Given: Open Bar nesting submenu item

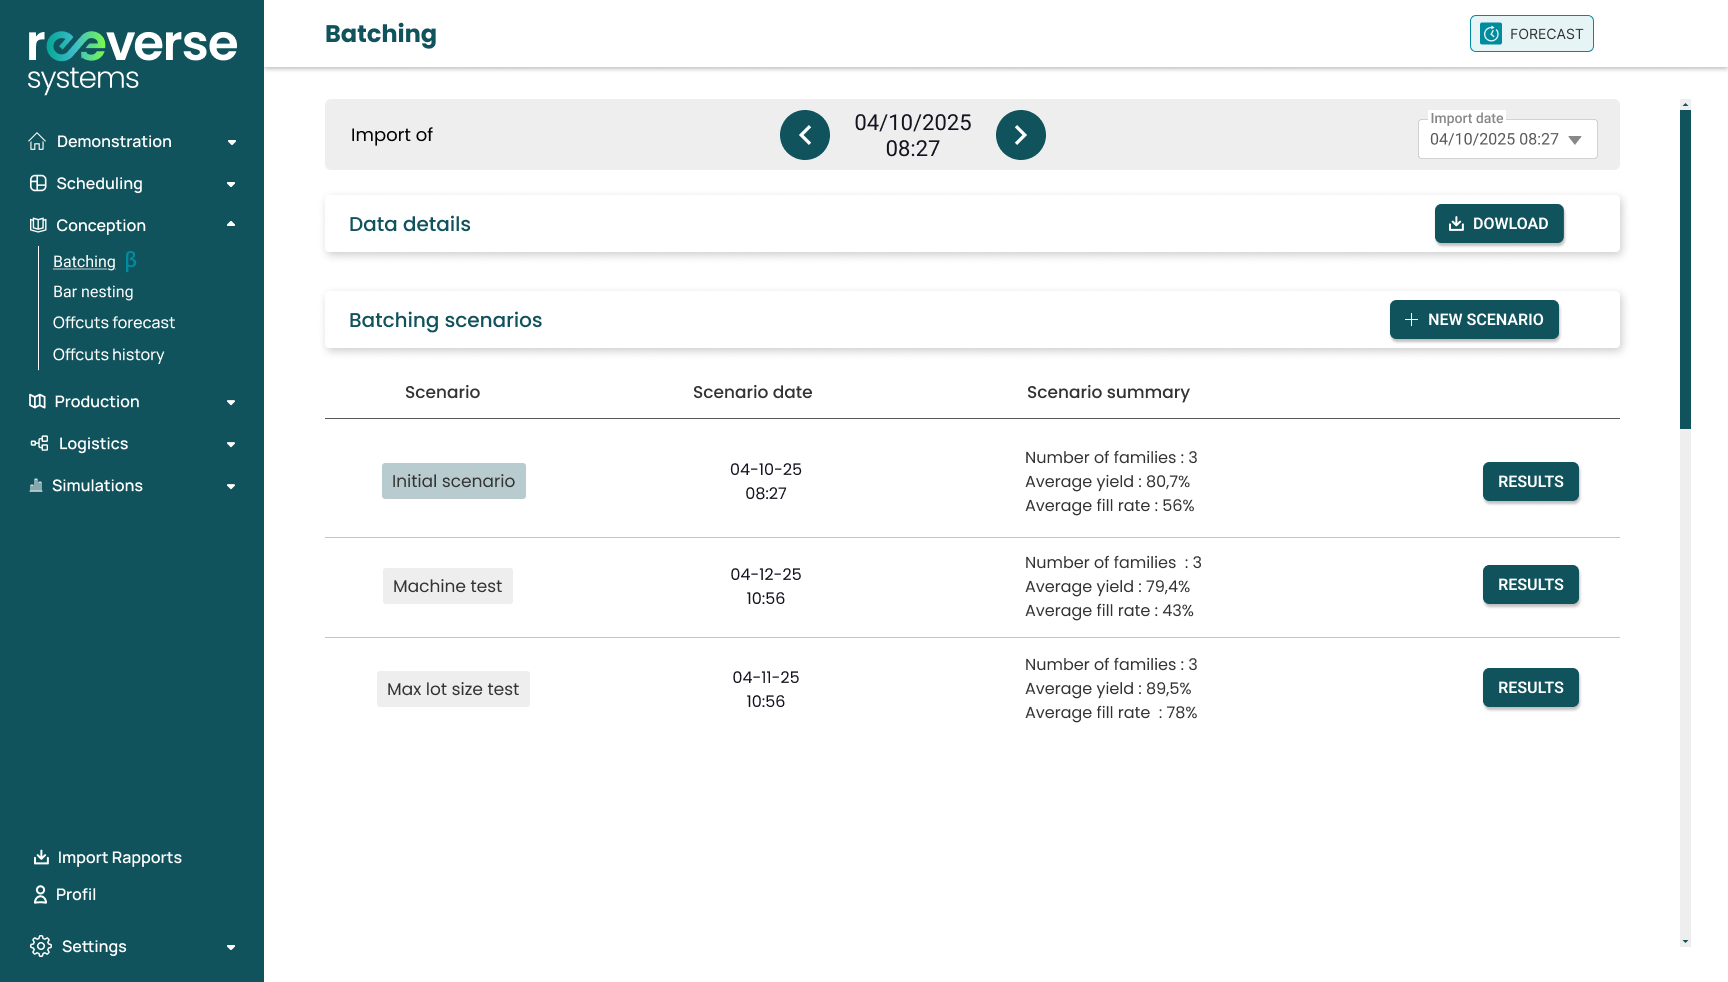Looking at the screenshot, I should point(93,292).
